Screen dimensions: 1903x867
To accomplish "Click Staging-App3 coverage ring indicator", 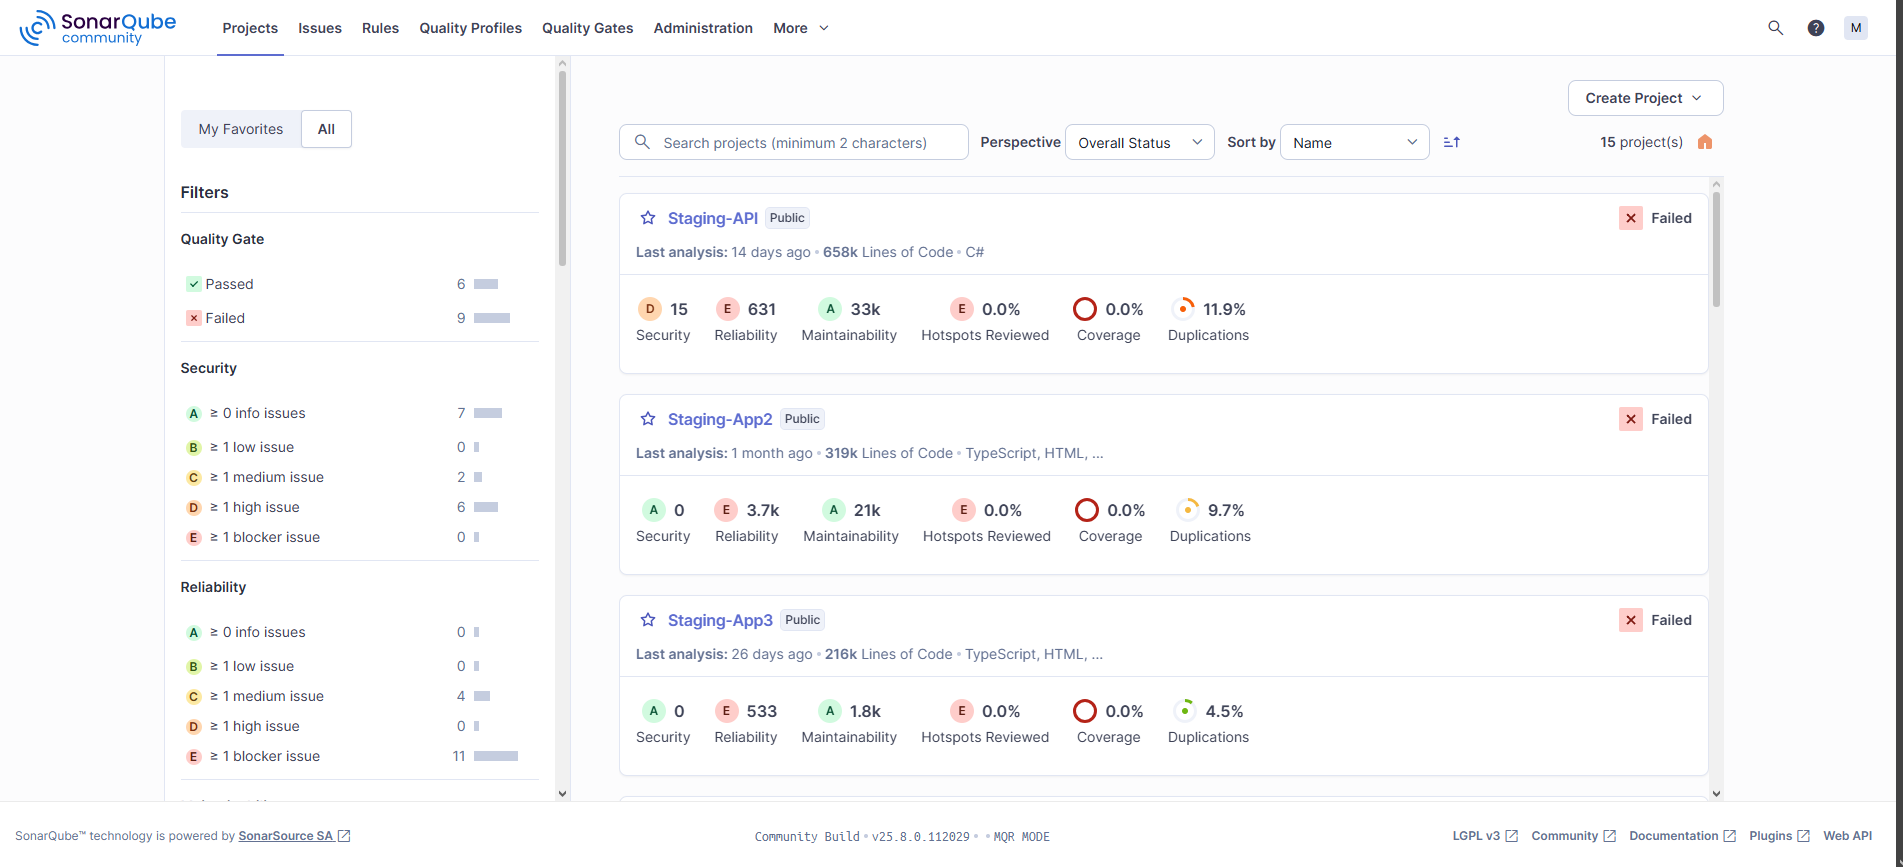I will [1085, 711].
